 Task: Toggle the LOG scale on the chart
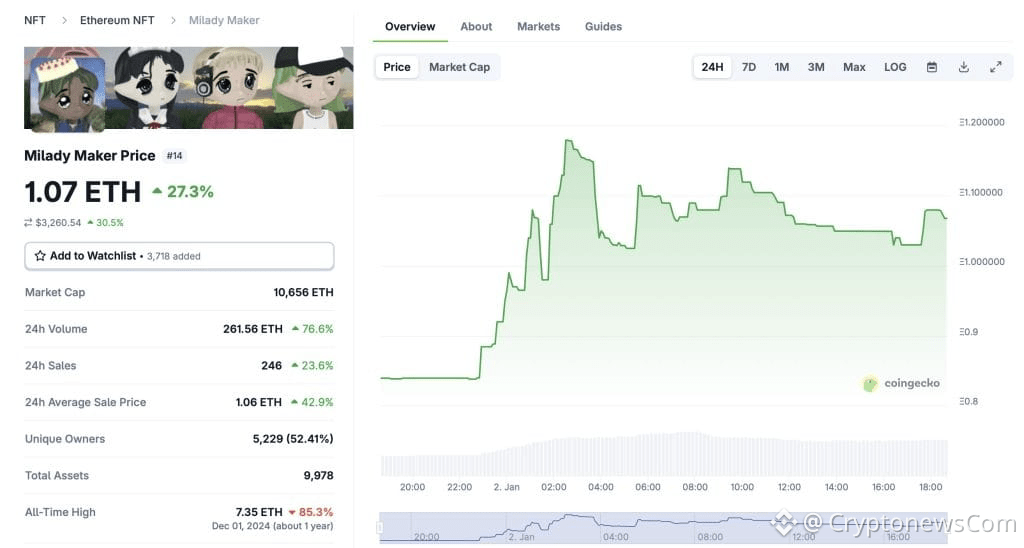[x=895, y=67]
